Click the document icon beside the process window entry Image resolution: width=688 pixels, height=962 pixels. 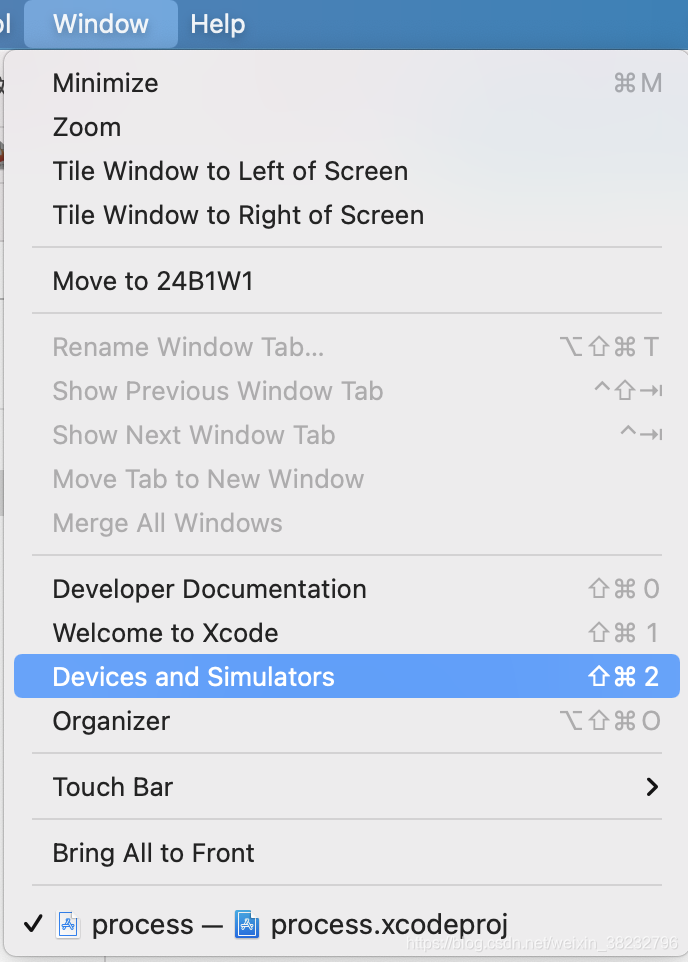coord(68,925)
